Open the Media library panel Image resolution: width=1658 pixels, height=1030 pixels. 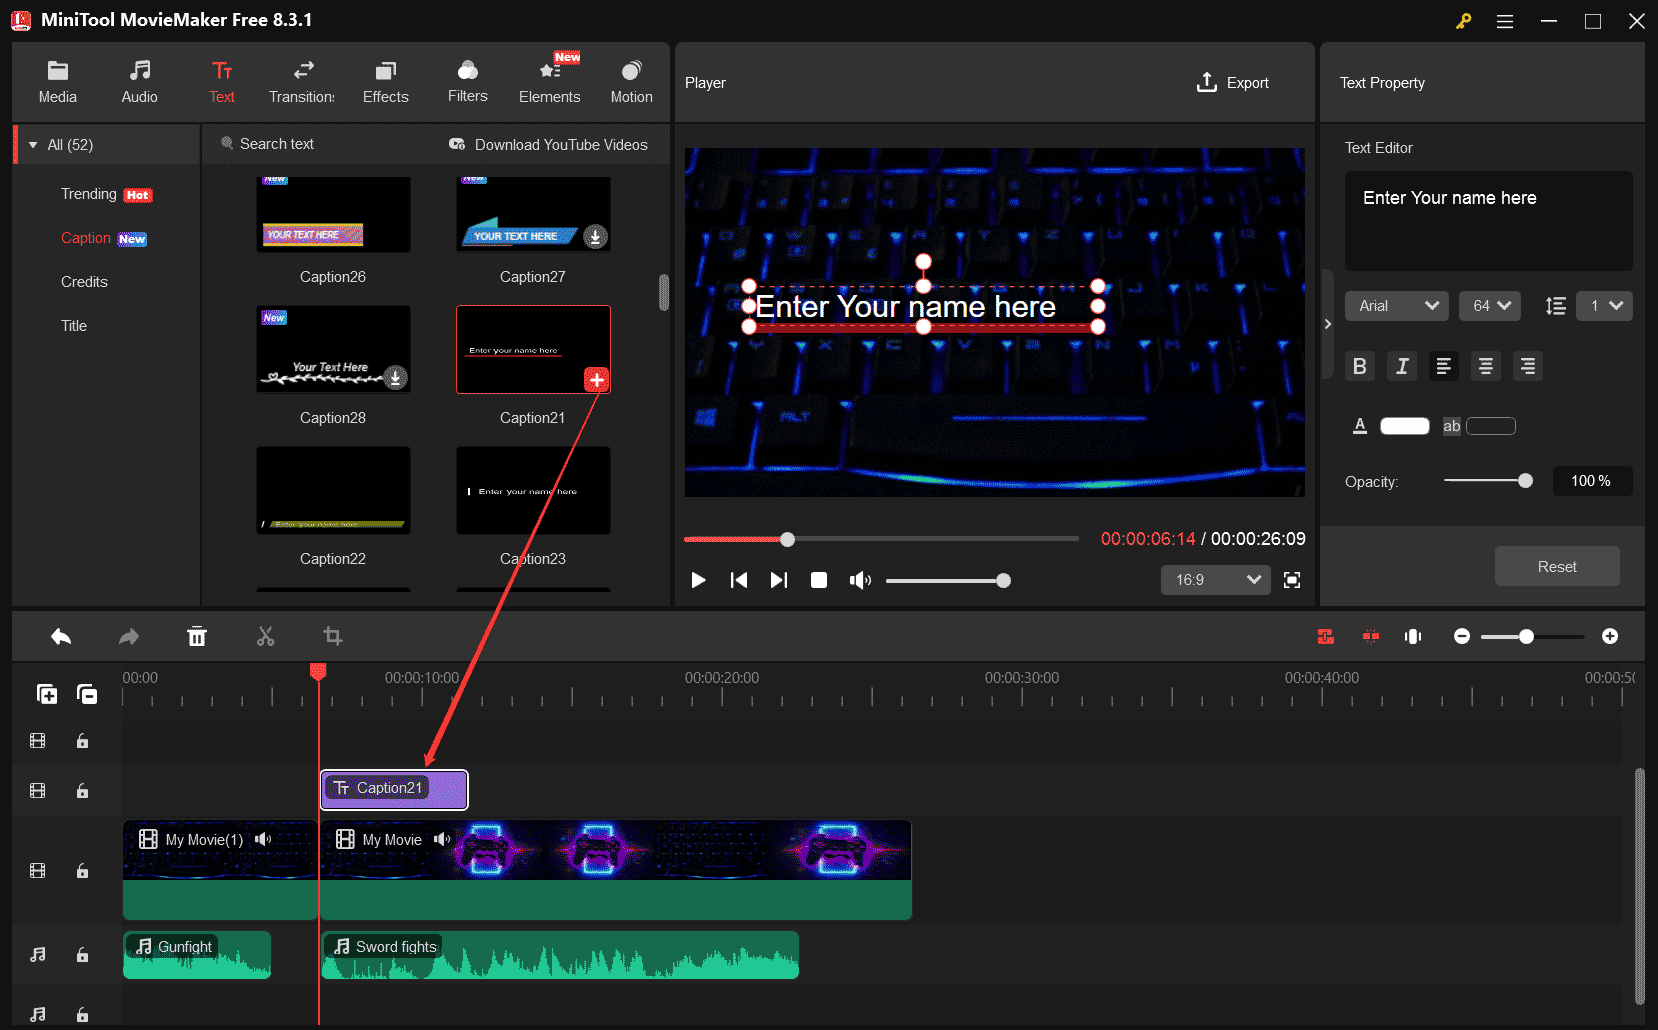[57, 80]
